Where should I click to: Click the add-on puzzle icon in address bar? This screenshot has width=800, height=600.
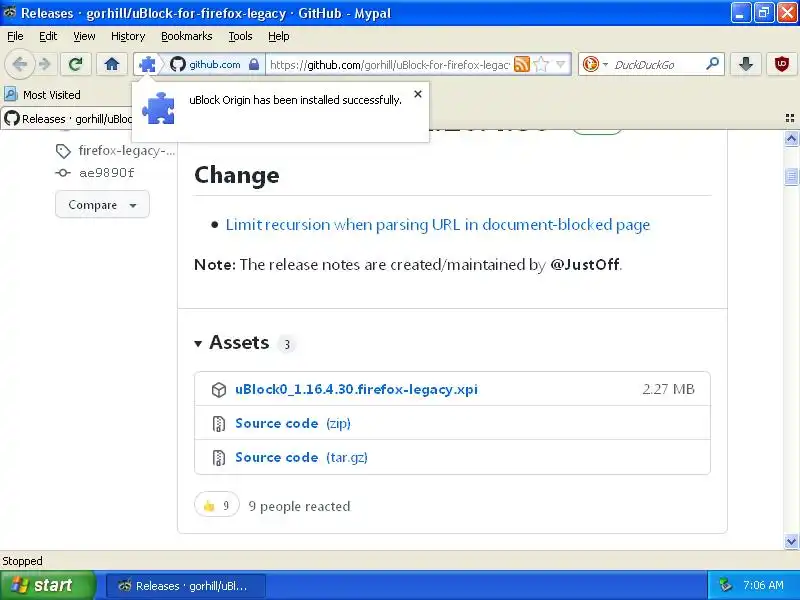click(147, 65)
